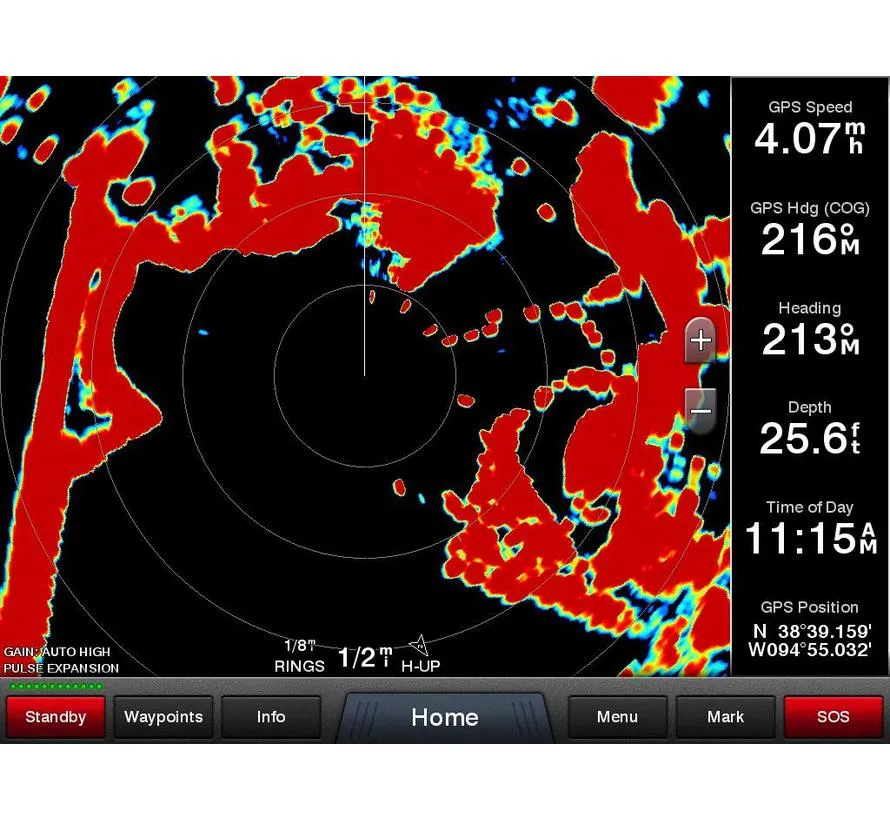Return to the Home screen
The width and height of the screenshot is (890, 820).
click(444, 718)
